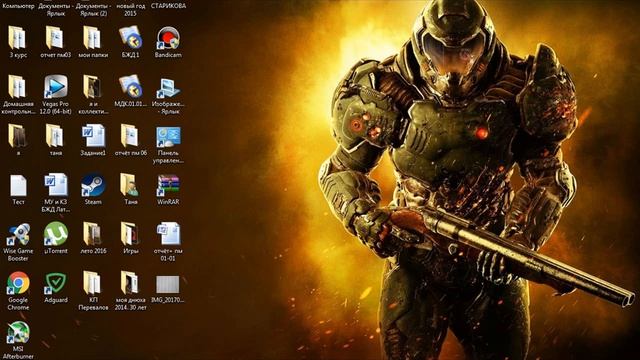Viewport: 640px width, 360px height.
Task: Select the МУ и КЗ БЖД Word document
Action: (56, 185)
